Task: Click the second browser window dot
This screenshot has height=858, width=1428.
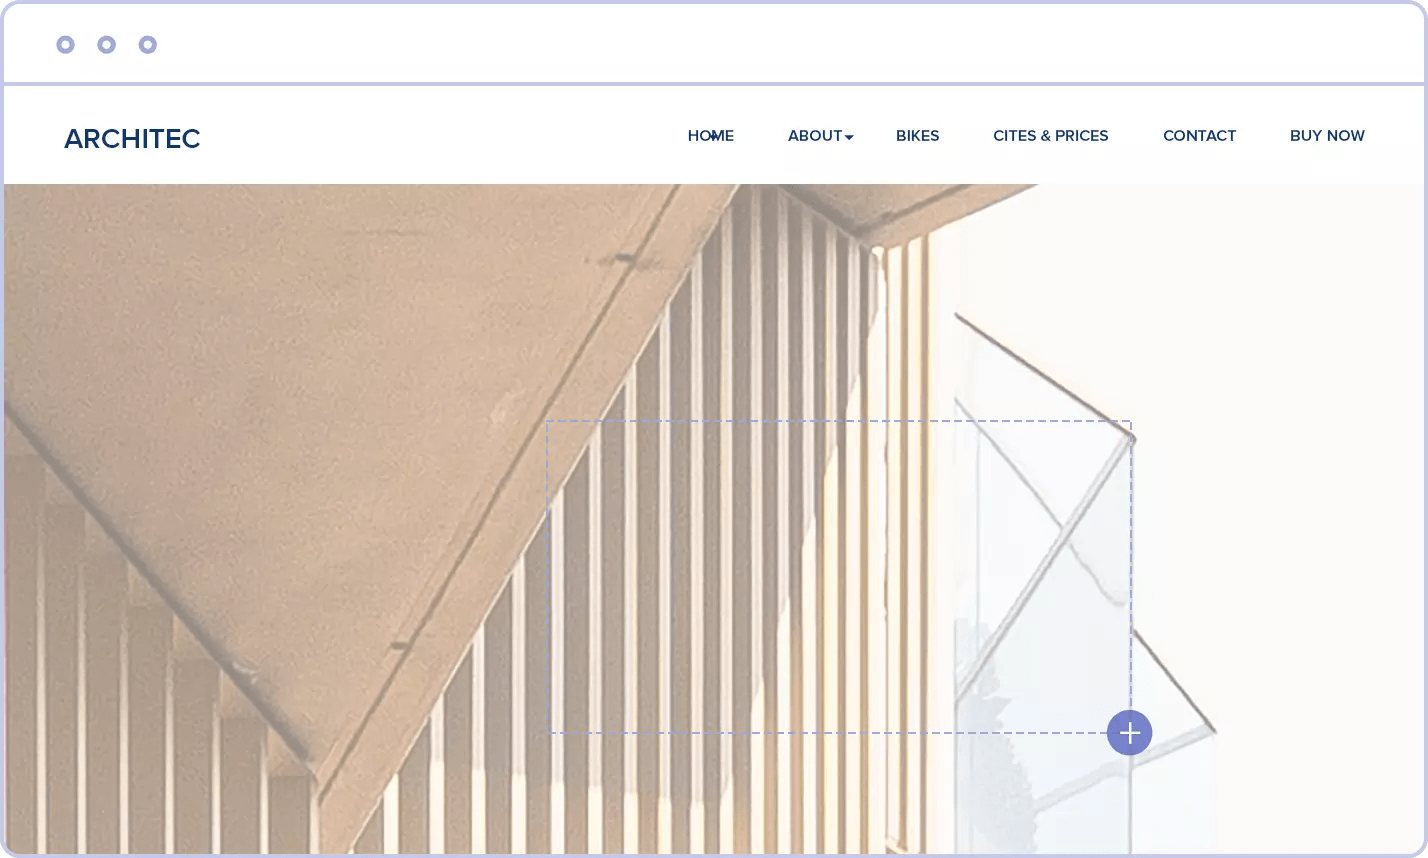Action: click(x=107, y=44)
